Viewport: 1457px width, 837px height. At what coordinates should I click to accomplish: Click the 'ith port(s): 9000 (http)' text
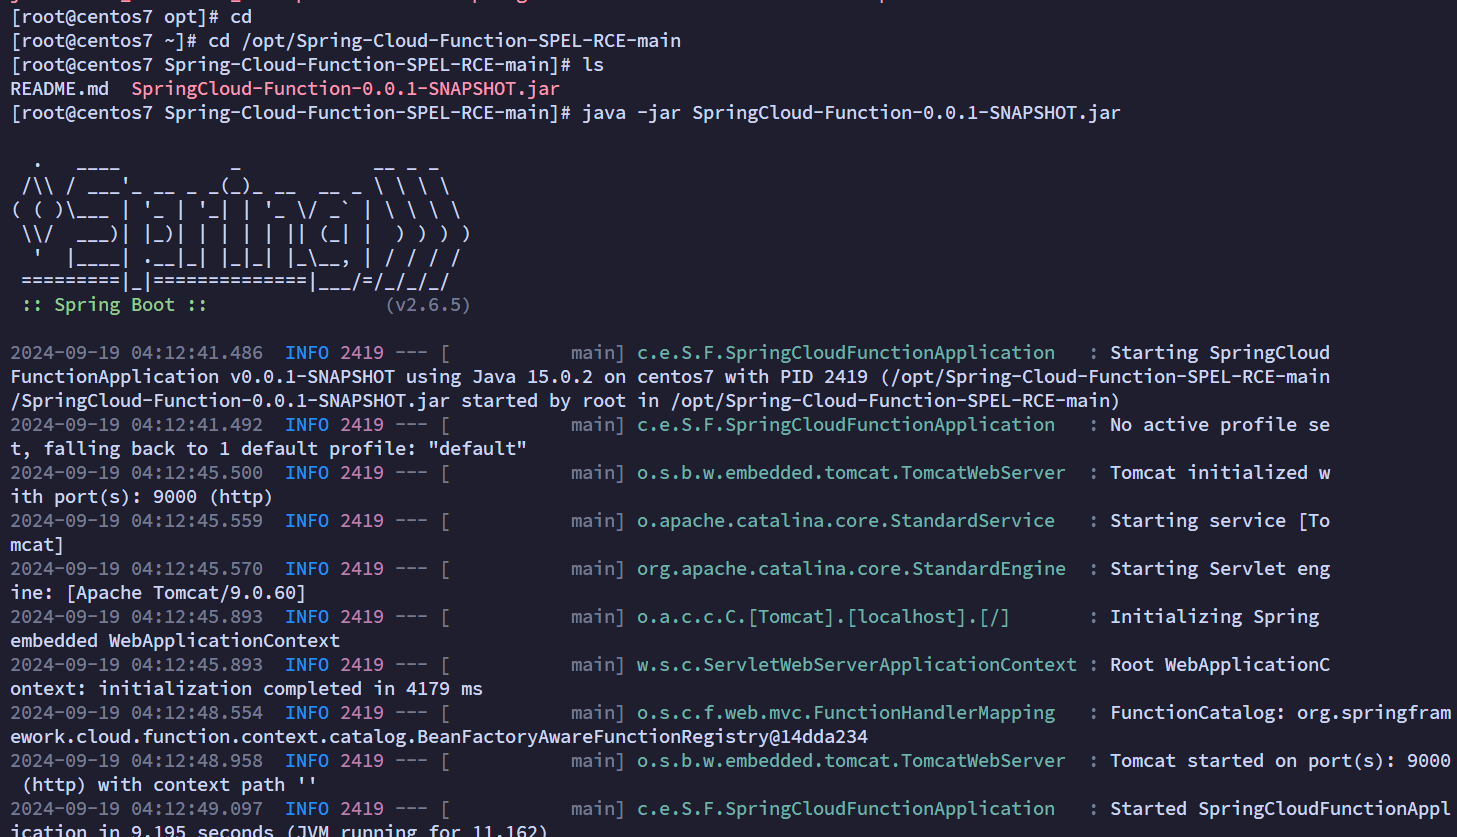coord(142,496)
